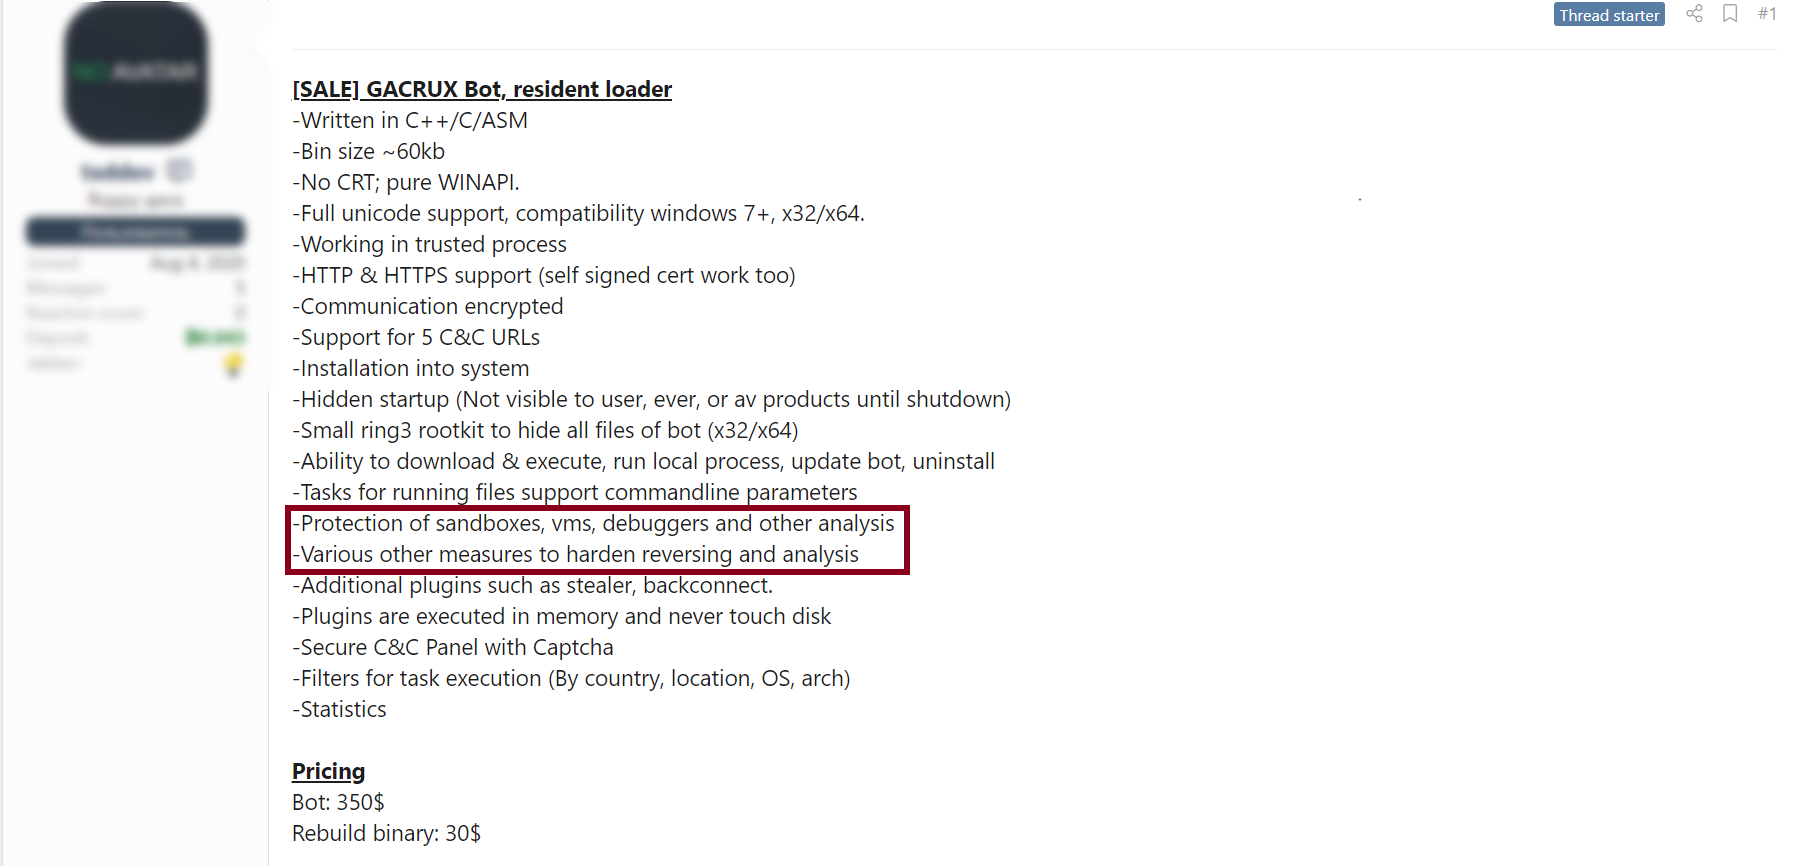1801x866 pixels.
Task: Click the highlighted "Protection of sandboxes" line
Action: click(x=593, y=523)
